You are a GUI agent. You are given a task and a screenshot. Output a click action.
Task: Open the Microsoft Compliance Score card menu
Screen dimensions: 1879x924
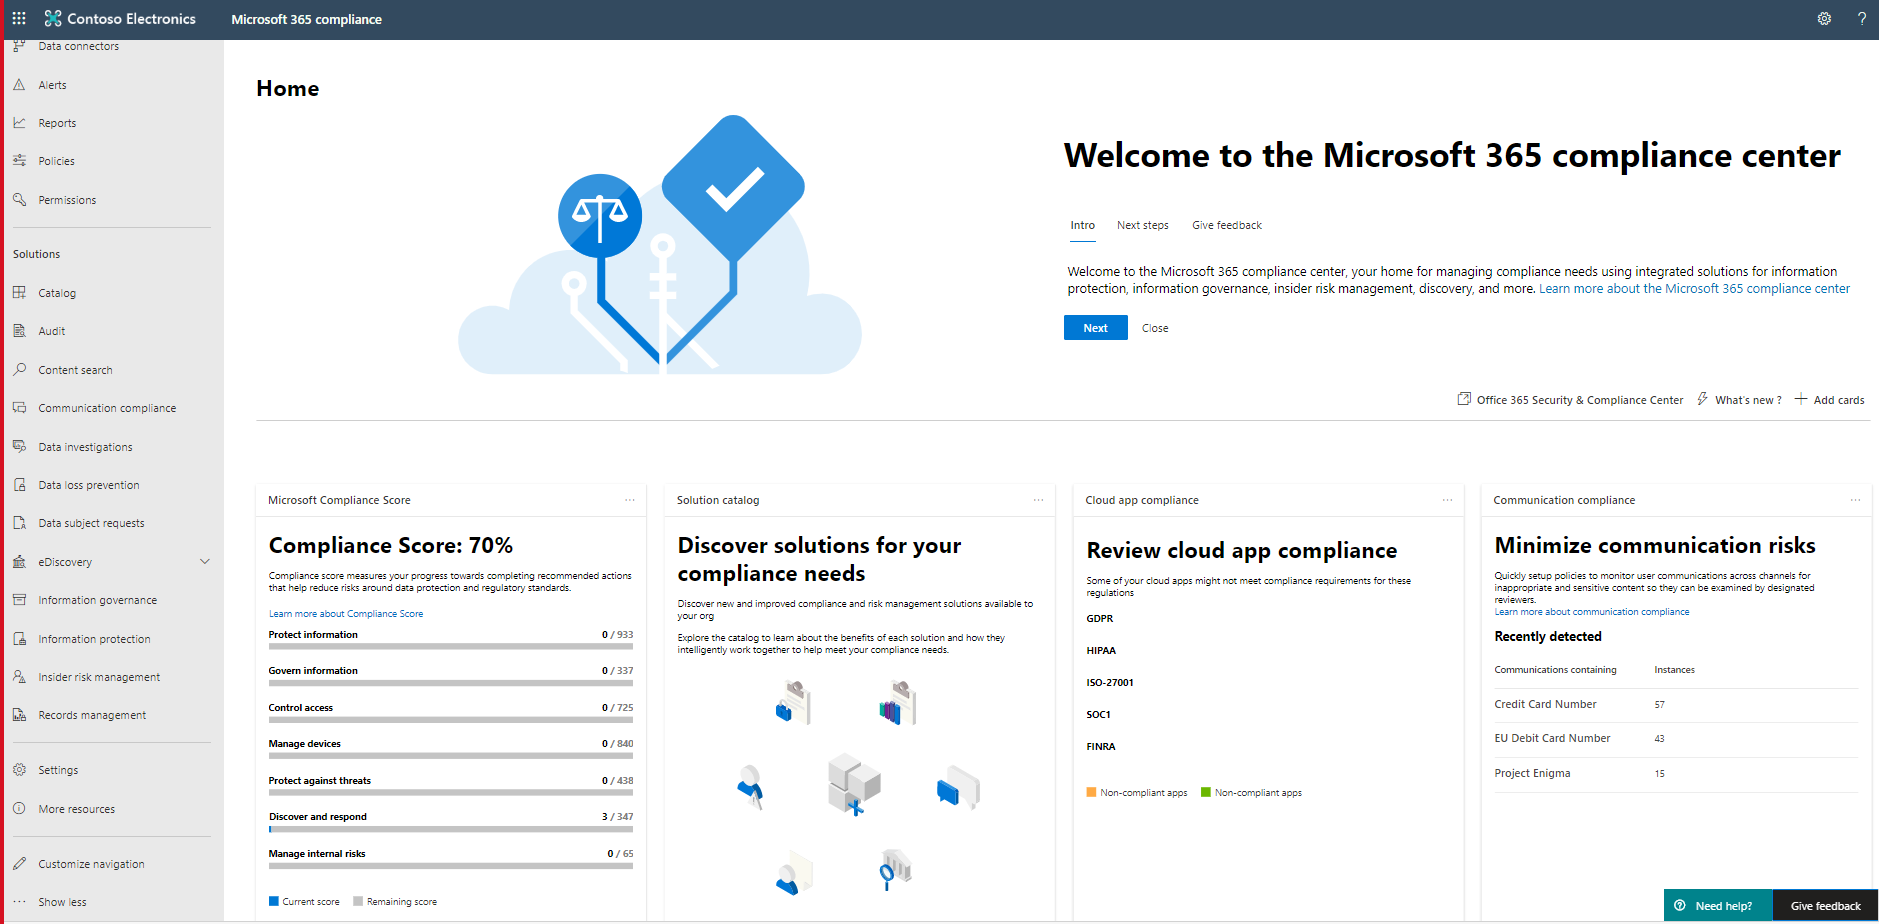tap(630, 499)
